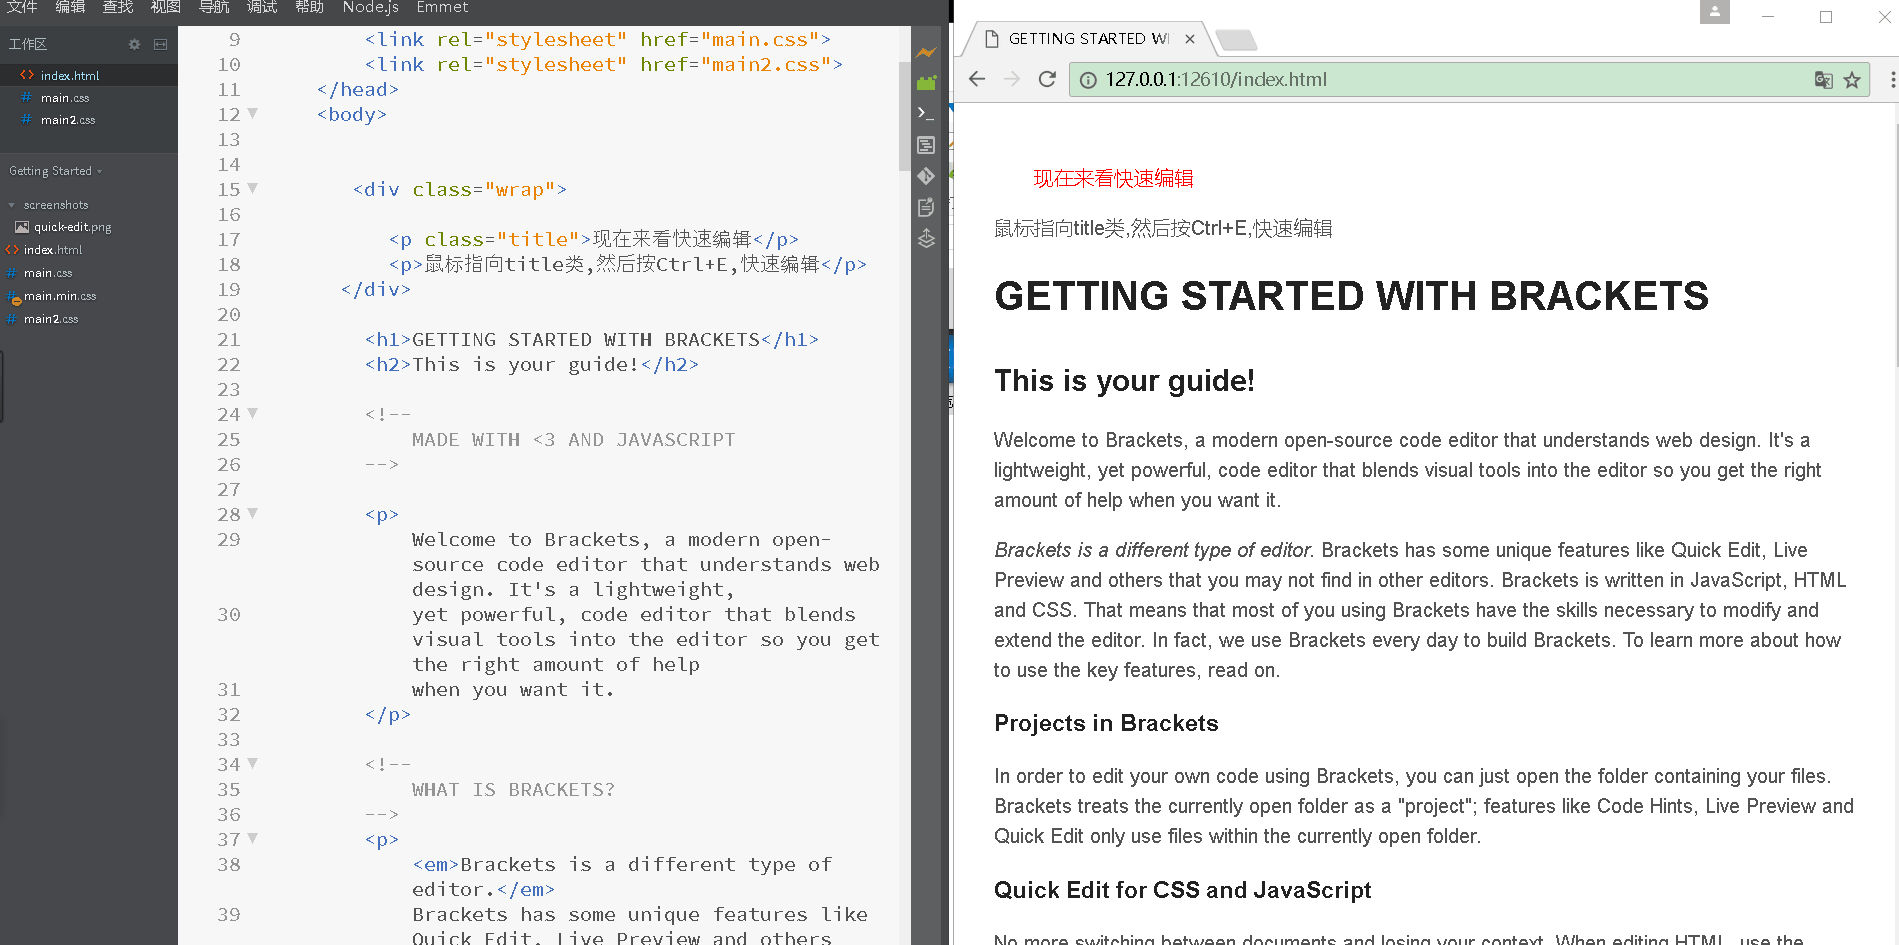Open the 查找 menu
Image resolution: width=1899 pixels, height=945 pixels.
pyautogui.click(x=118, y=7)
